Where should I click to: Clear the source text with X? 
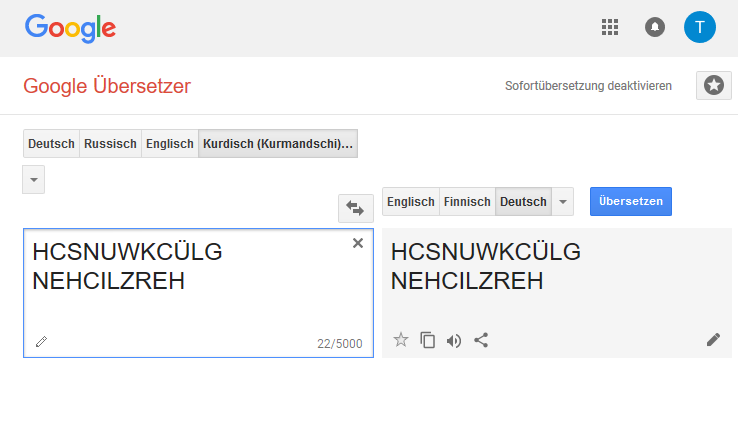tap(358, 243)
